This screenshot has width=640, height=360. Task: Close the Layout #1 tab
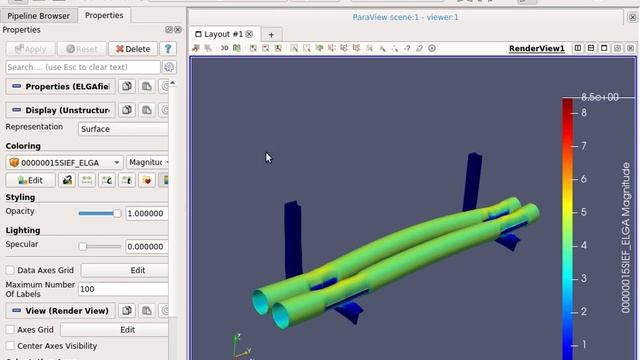(x=249, y=34)
